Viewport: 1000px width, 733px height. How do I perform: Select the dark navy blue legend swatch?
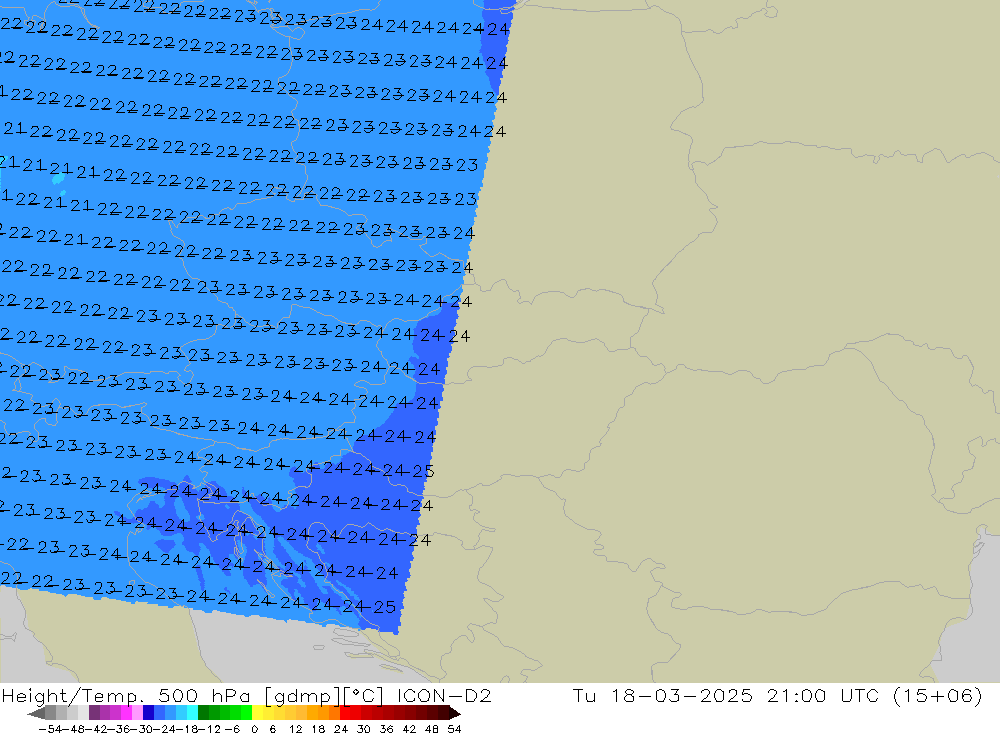pos(148,713)
